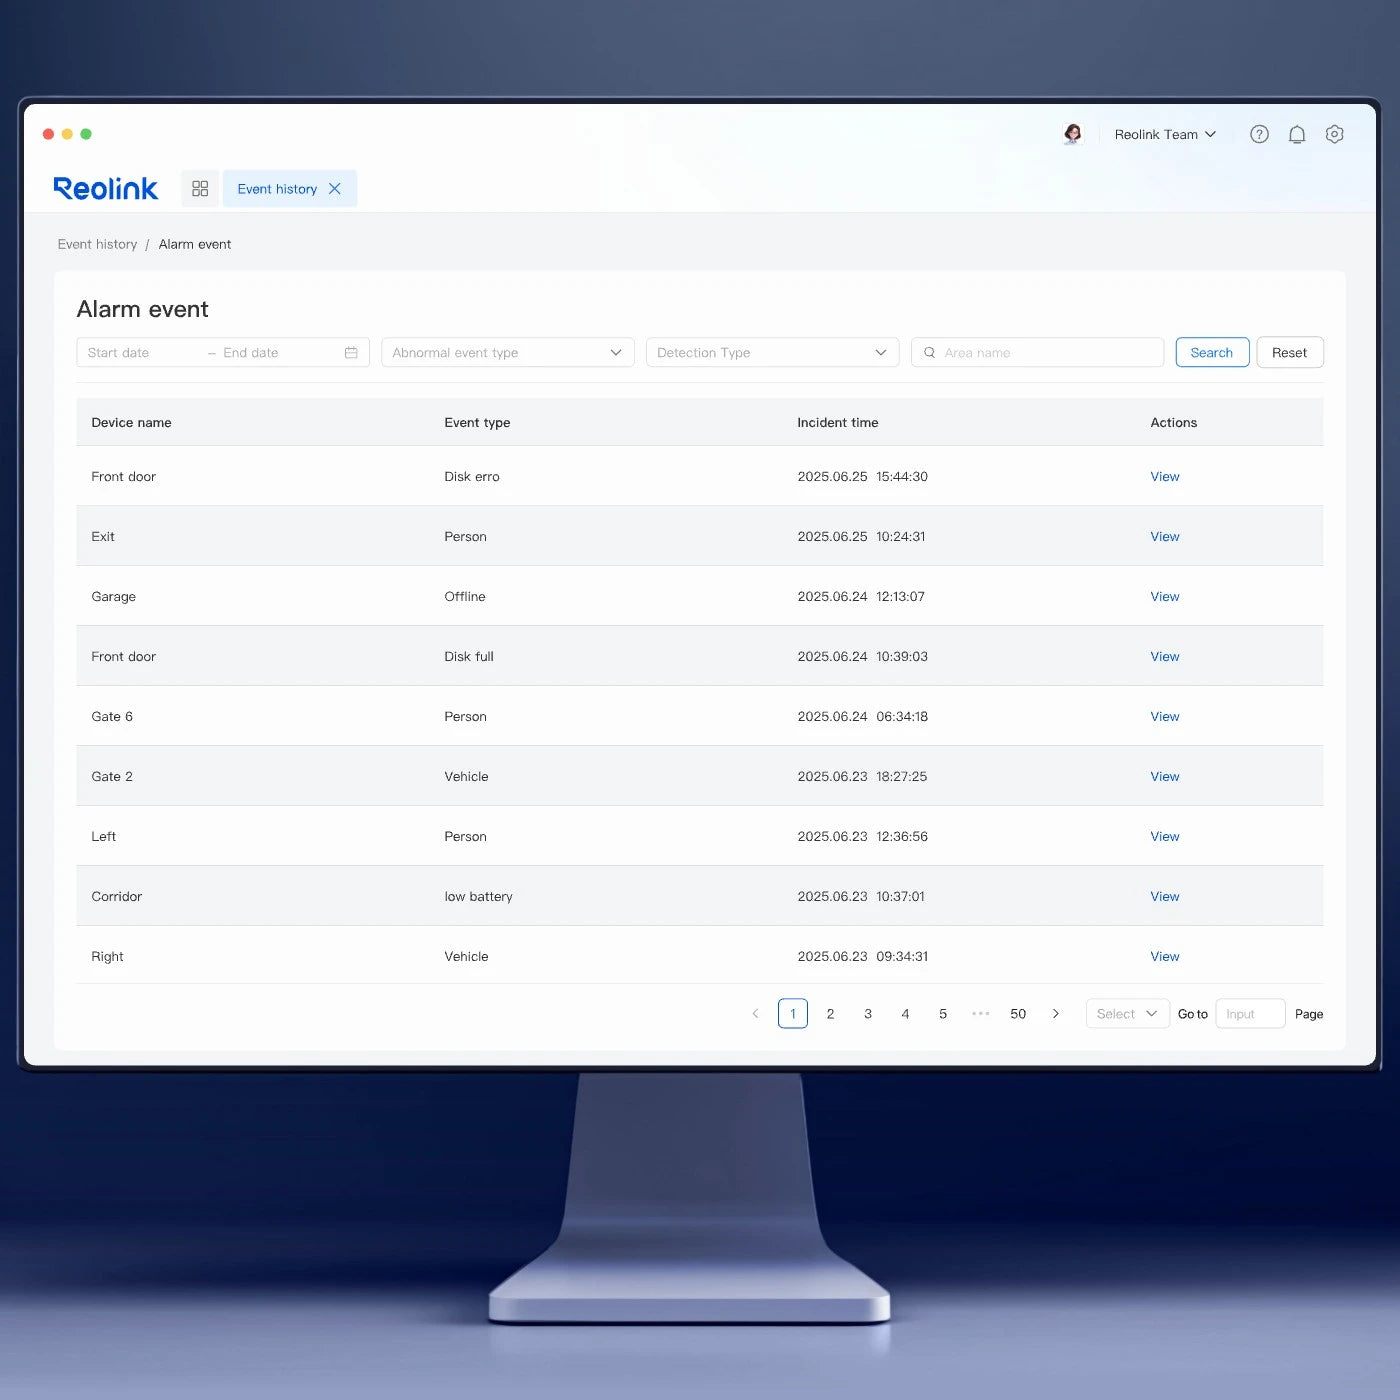
Task: Click the user avatar icon
Action: (x=1073, y=134)
